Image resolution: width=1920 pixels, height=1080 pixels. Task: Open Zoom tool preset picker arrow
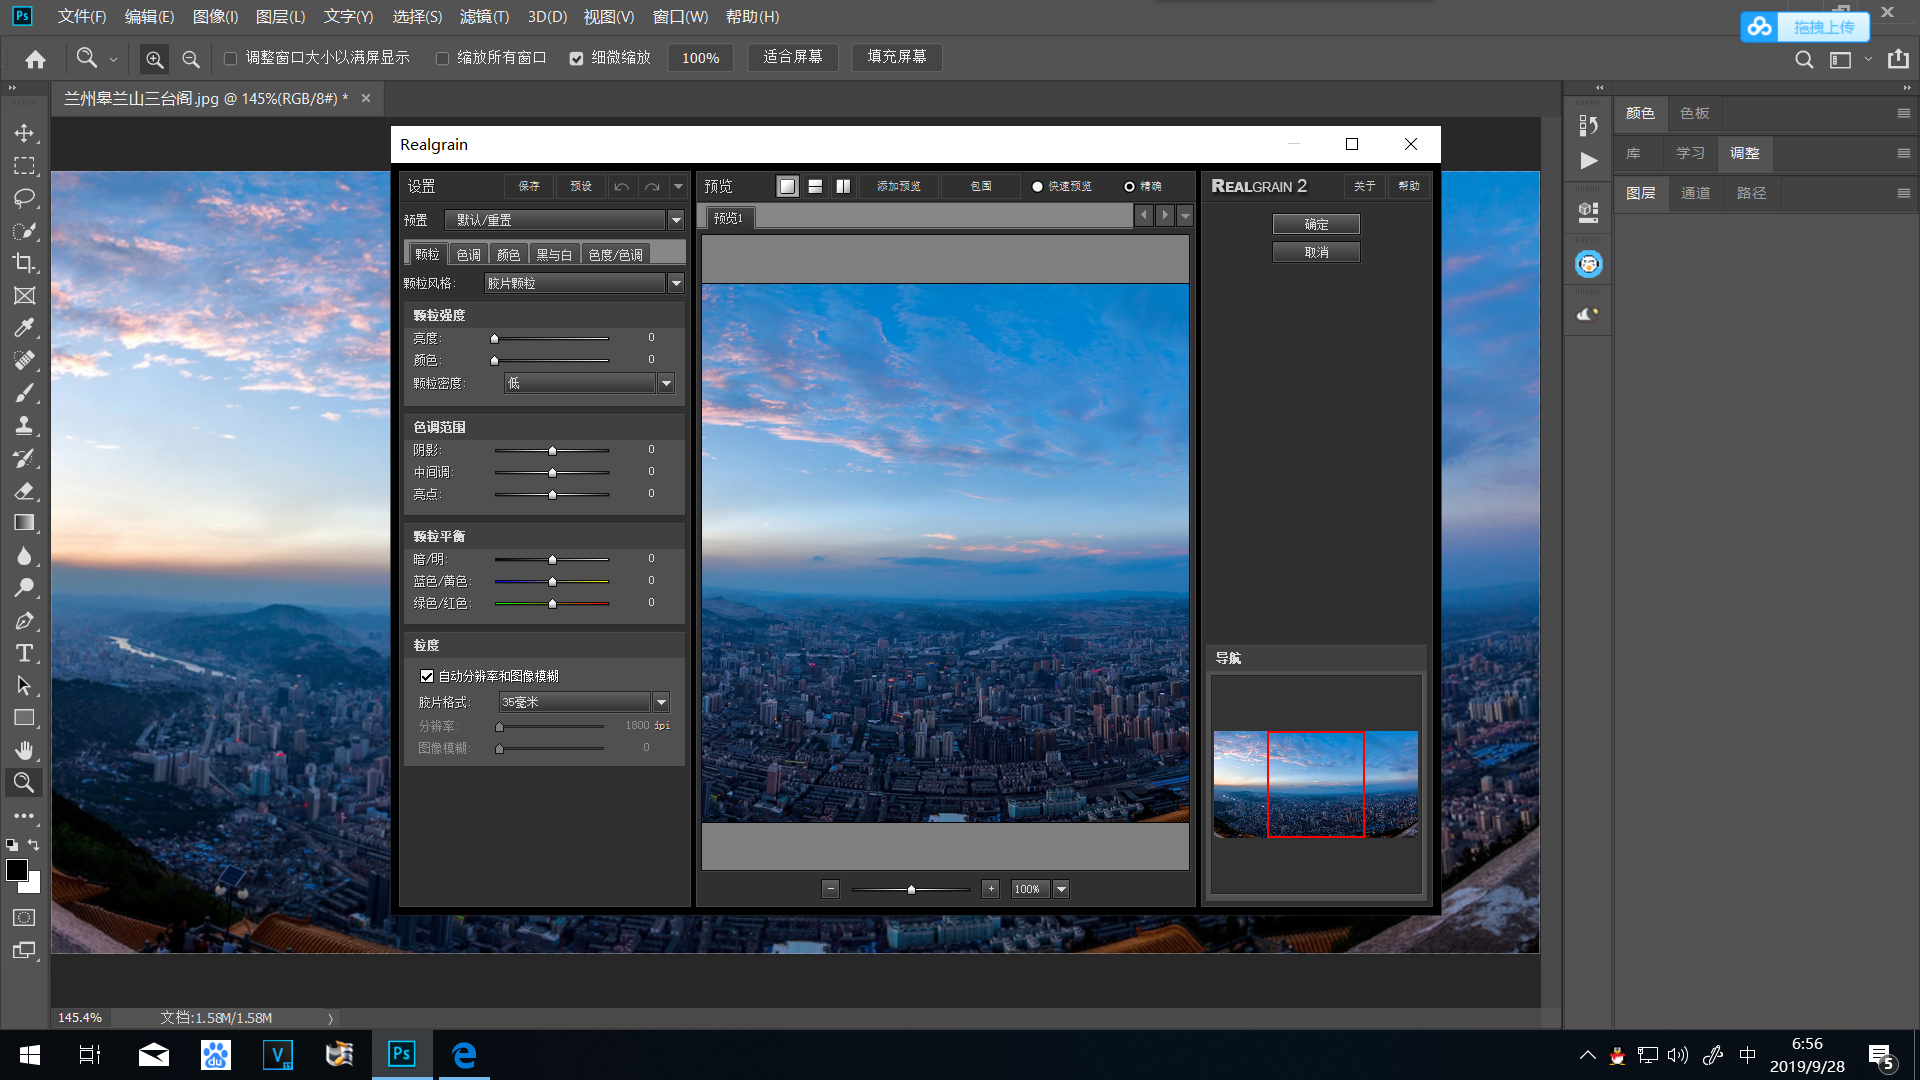click(113, 59)
